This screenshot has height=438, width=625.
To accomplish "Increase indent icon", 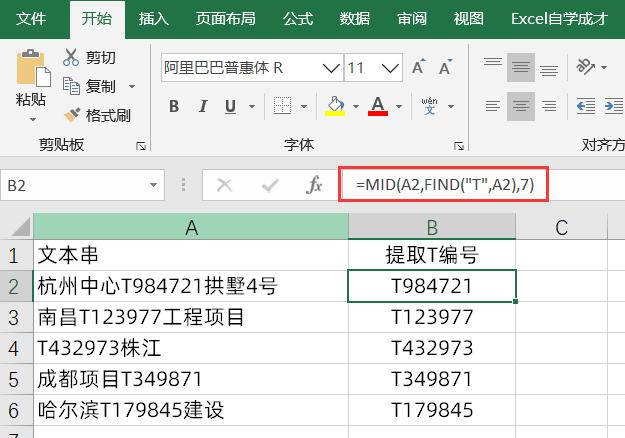I will pos(613,106).
